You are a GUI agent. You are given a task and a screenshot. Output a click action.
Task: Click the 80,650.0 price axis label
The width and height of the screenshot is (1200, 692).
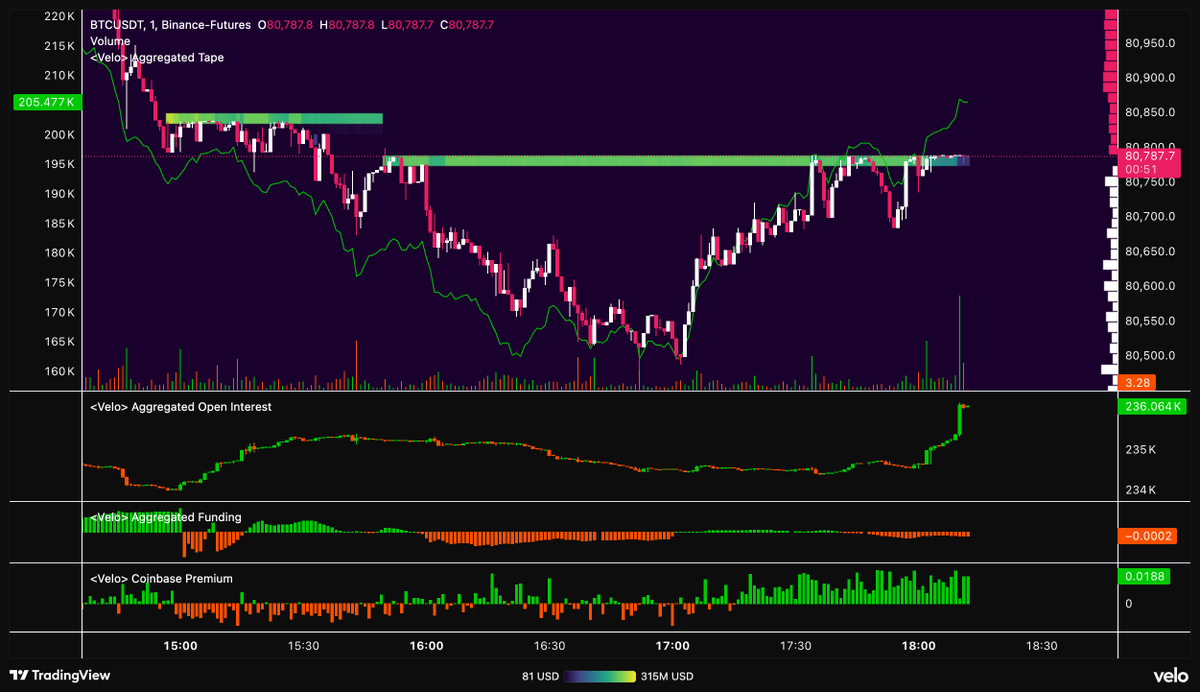pos(1150,252)
